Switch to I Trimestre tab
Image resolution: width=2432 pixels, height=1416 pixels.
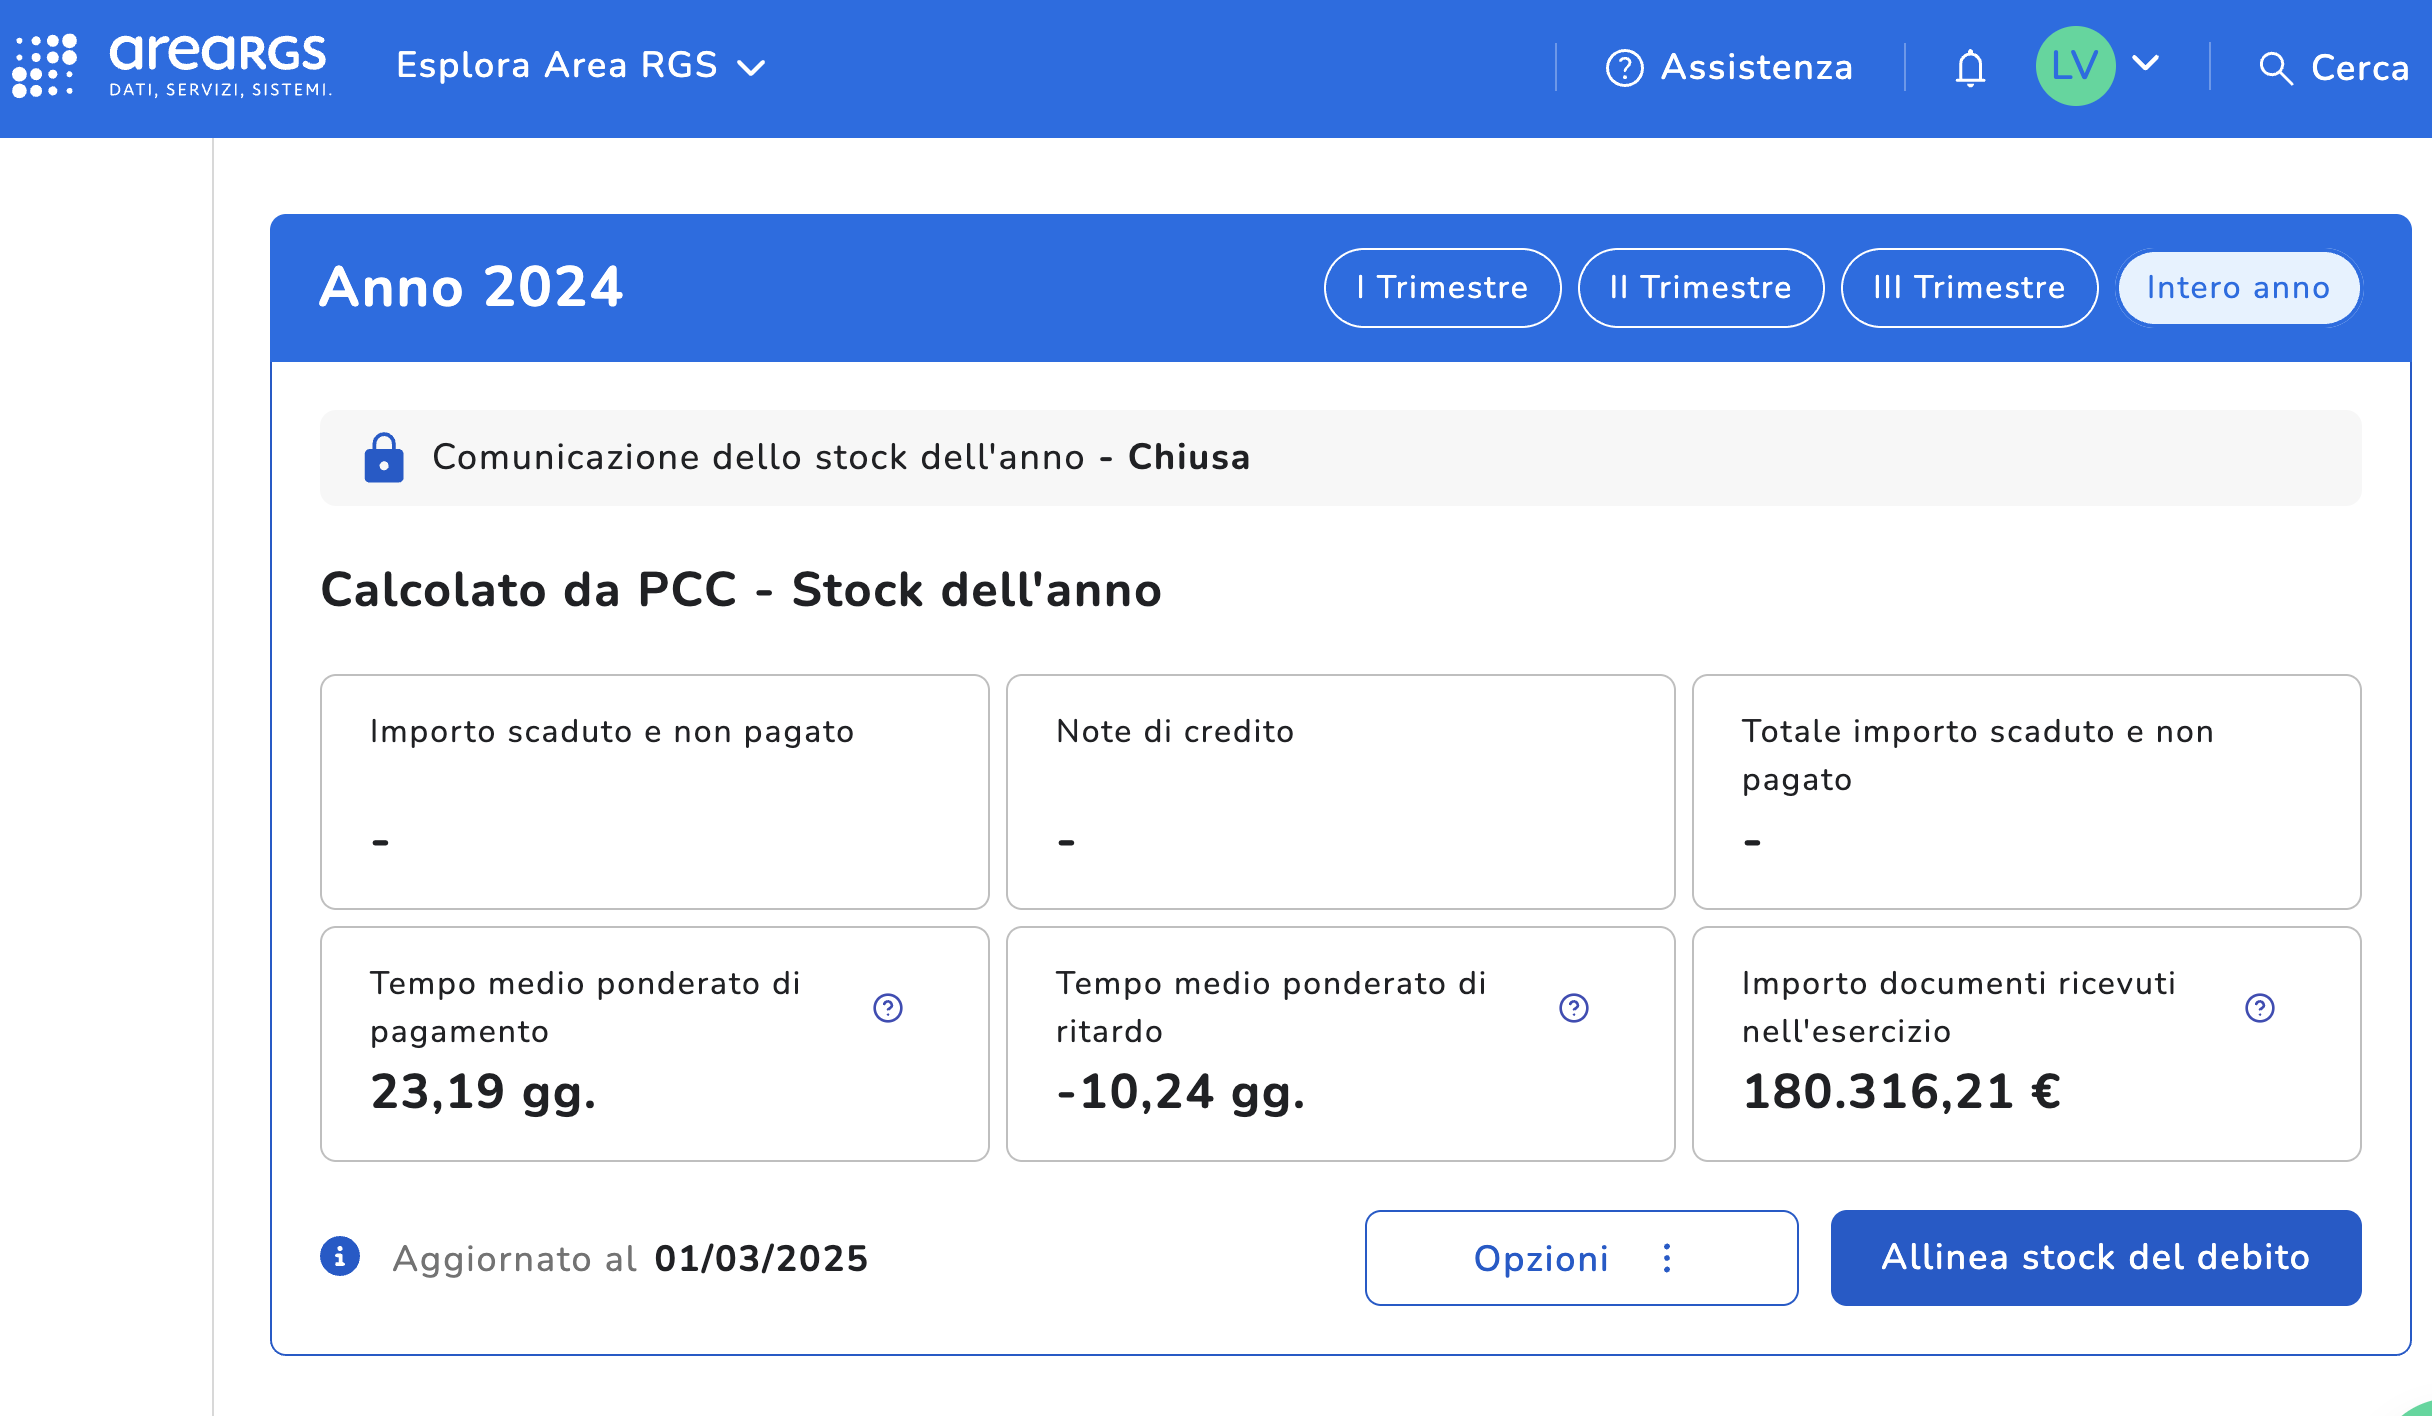pos(1442,288)
